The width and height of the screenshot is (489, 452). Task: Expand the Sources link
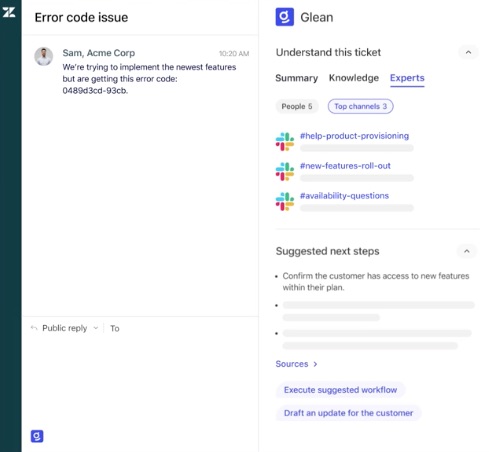point(296,364)
